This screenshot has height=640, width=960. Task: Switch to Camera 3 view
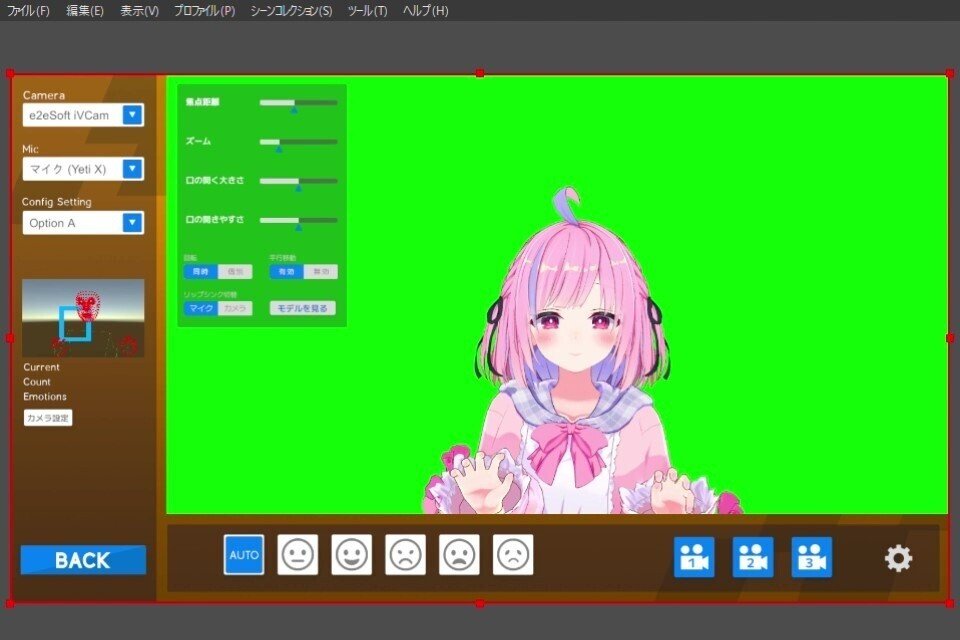click(x=813, y=558)
